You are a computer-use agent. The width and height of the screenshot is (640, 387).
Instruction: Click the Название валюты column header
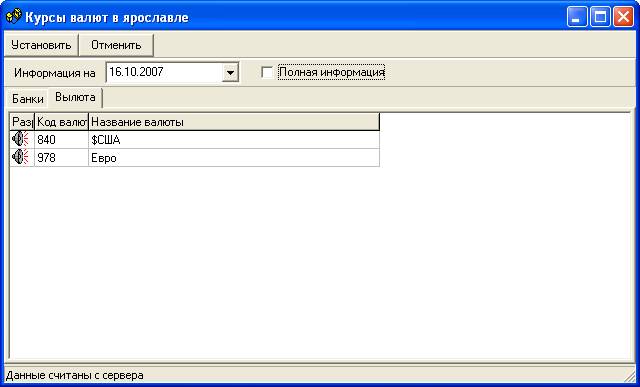(234, 122)
